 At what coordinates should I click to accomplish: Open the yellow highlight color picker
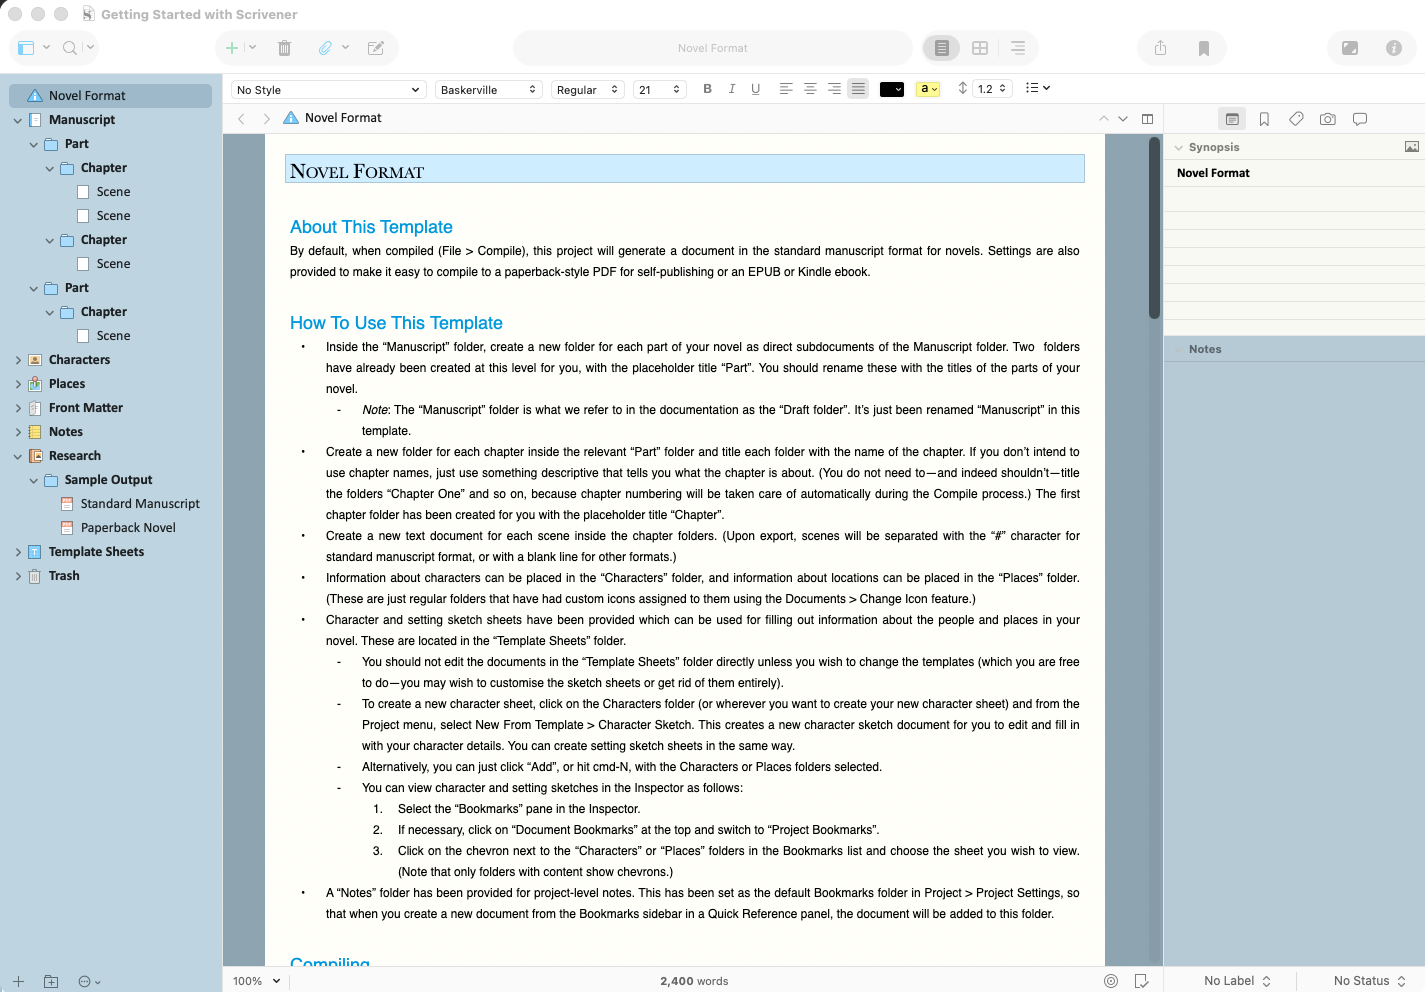[928, 89]
